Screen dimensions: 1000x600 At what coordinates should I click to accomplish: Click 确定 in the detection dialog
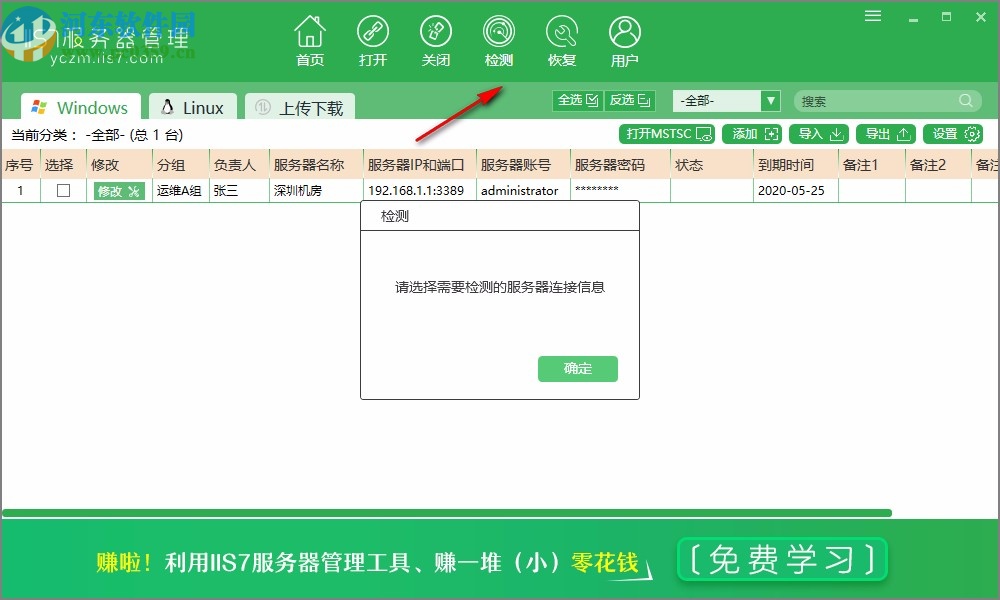coord(578,368)
